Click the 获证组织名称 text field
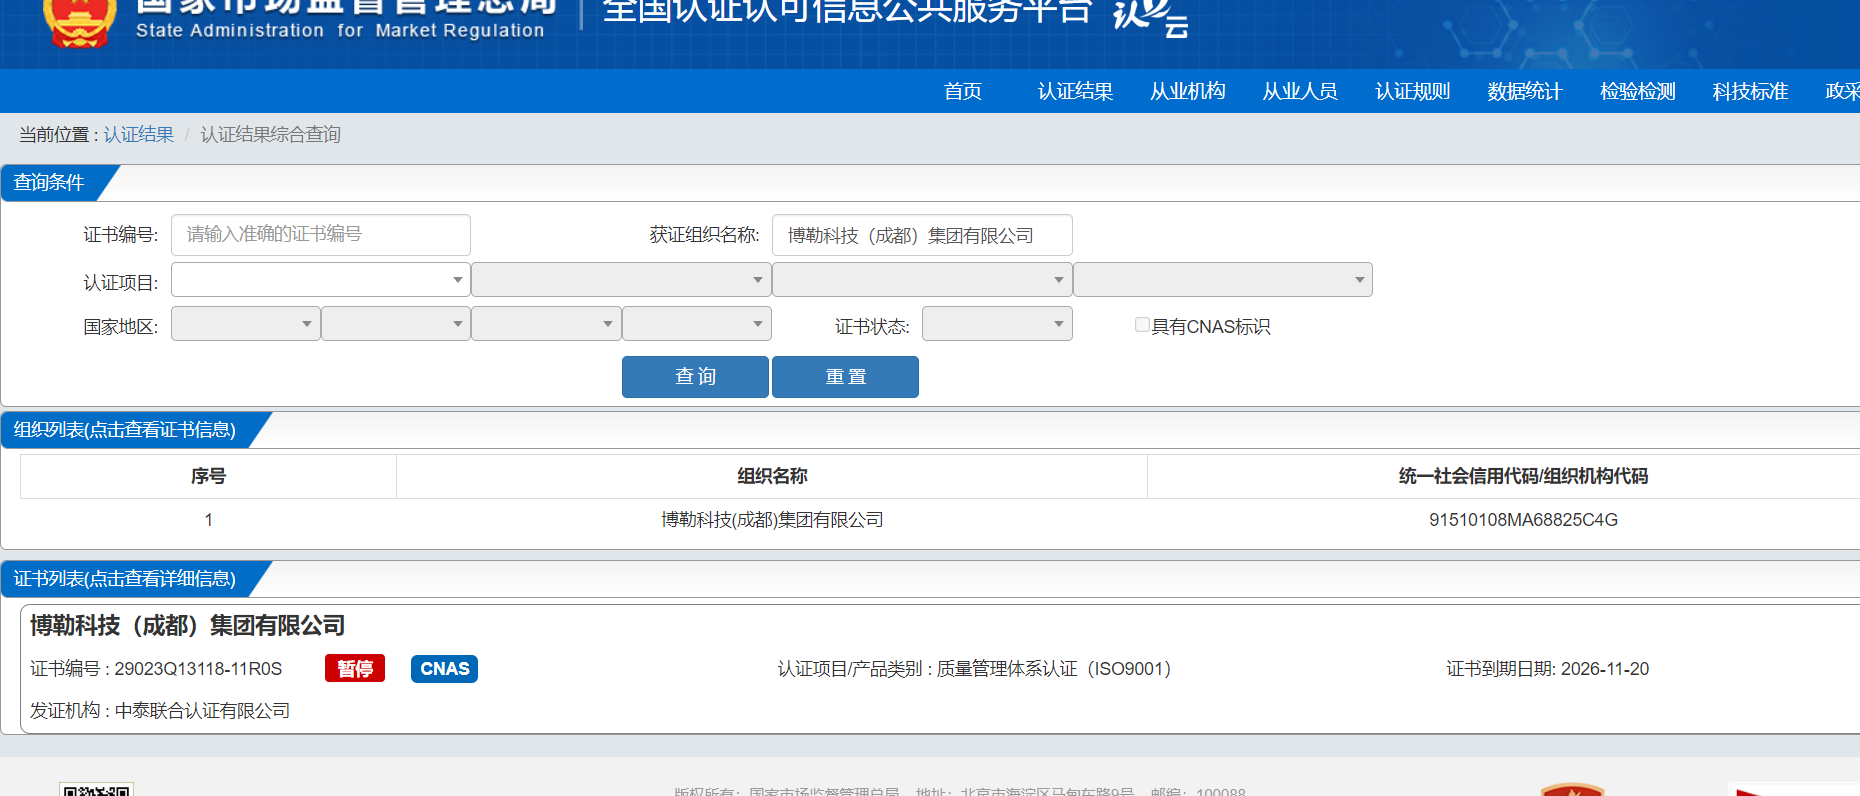Screen dimensions: 1860x796 921,235
